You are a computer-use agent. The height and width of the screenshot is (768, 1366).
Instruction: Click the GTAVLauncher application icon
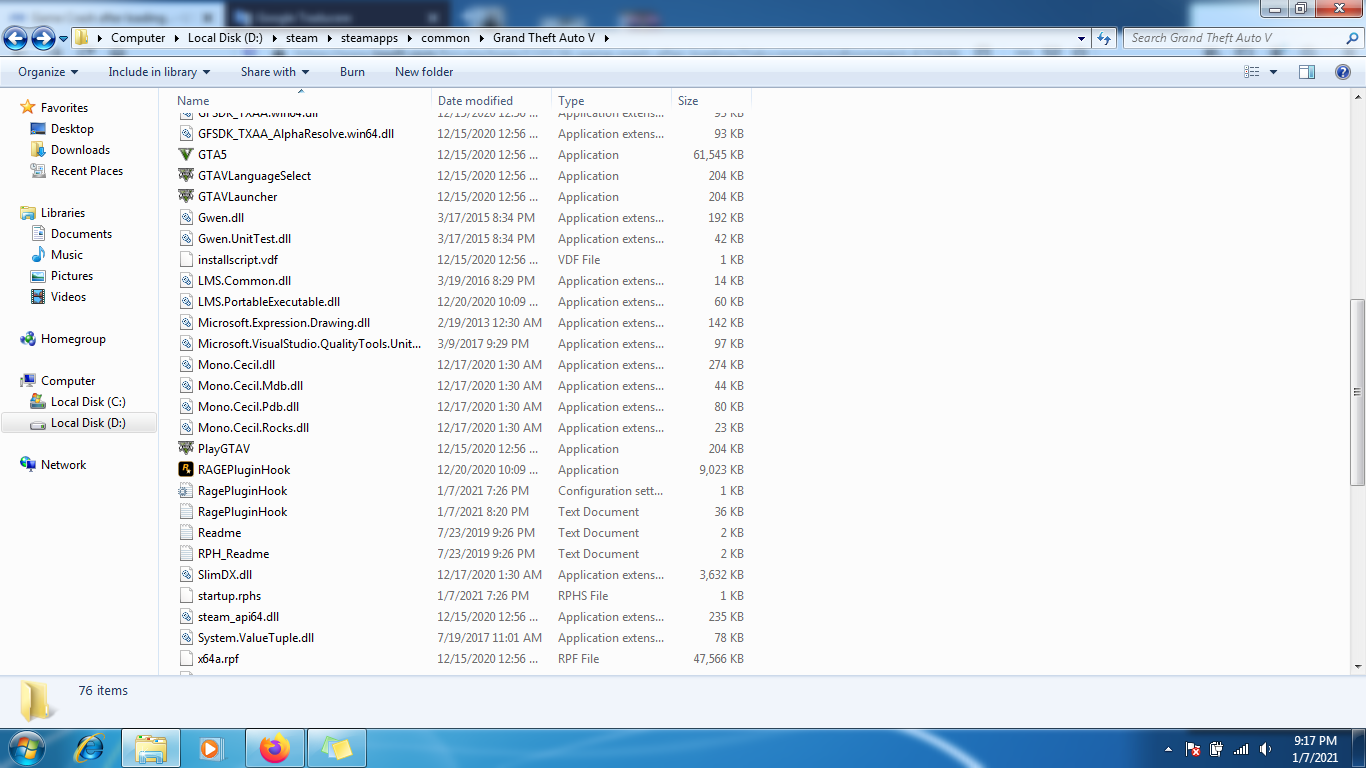coord(186,197)
